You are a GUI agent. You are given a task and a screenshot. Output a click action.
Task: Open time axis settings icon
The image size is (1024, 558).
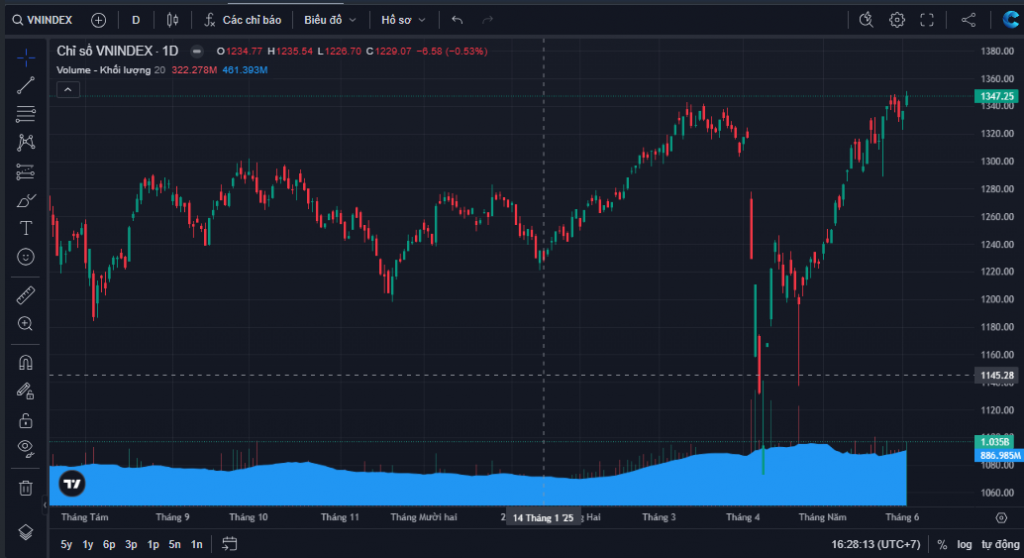tap(1001, 517)
